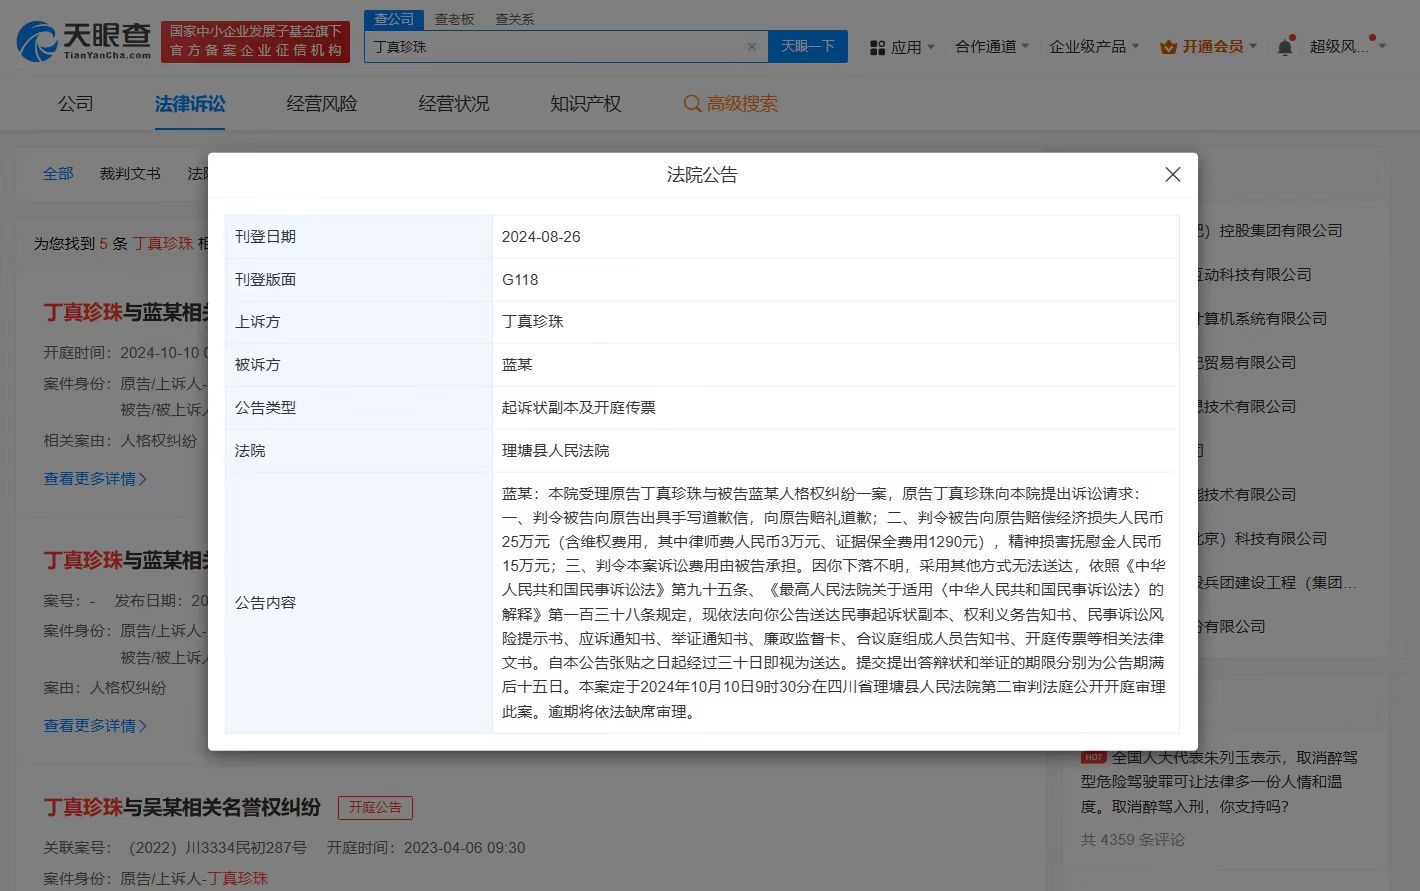Screen dimensions: 1420x891
Task: Click the 天眼一下 search button
Action: click(x=807, y=46)
